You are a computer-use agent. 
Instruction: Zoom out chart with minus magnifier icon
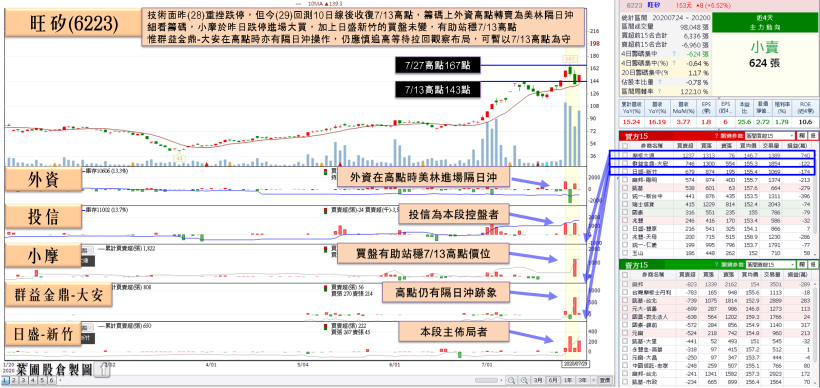(511, 380)
